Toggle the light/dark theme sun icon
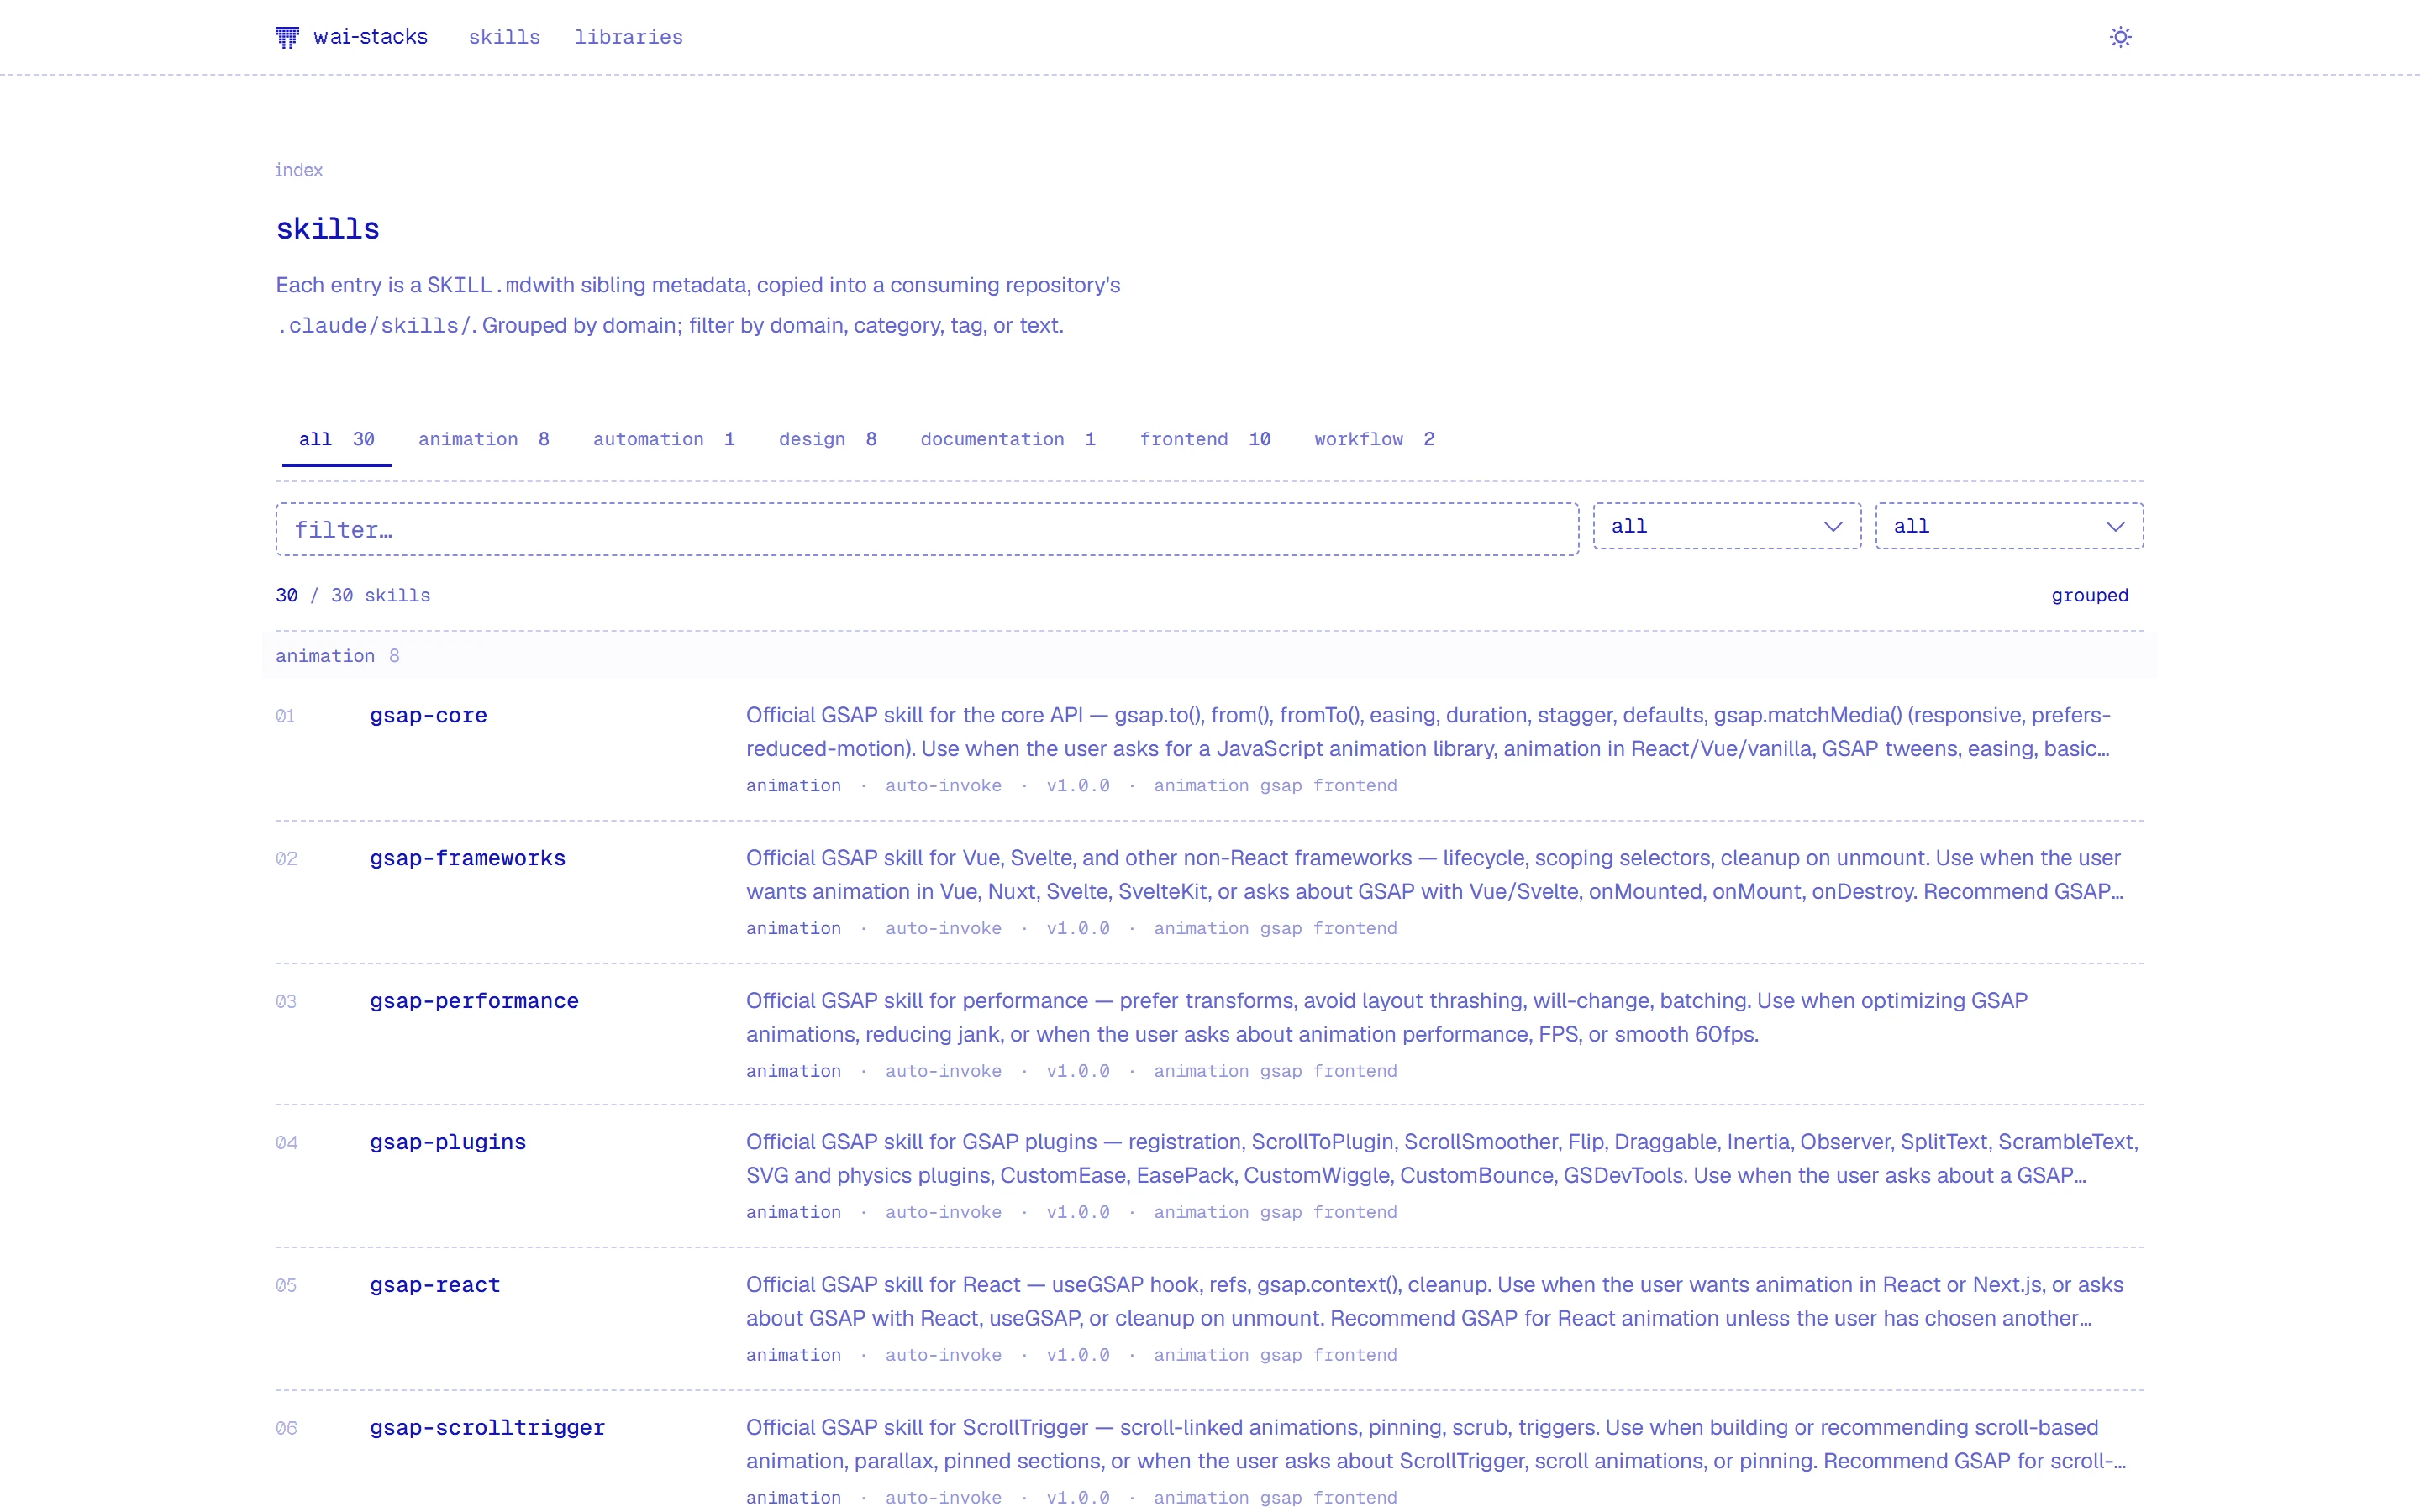Image resolution: width=2420 pixels, height=1512 pixels. pyautogui.click(x=2120, y=37)
